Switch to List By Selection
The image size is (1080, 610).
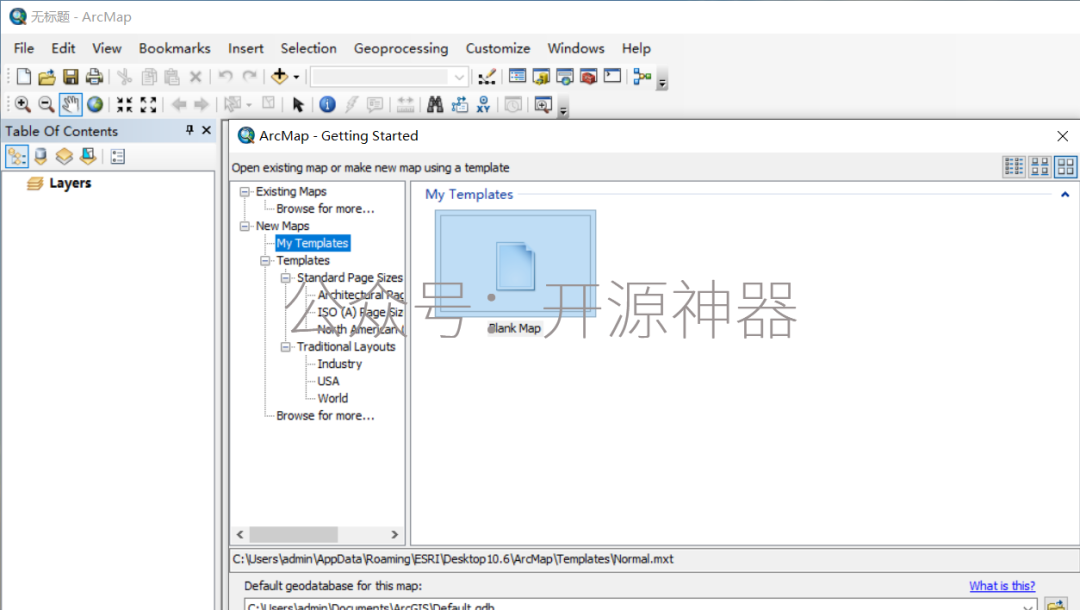click(x=88, y=157)
